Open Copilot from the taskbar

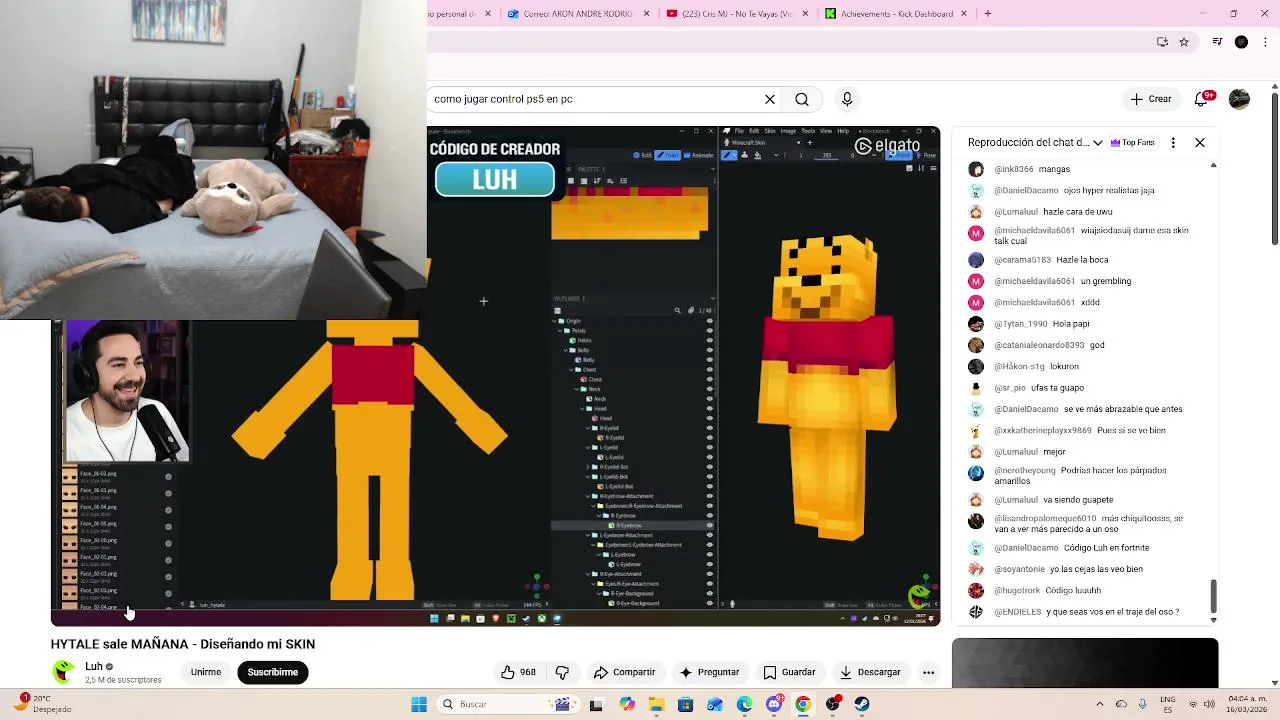pyautogui.click(x=627, y=704)
